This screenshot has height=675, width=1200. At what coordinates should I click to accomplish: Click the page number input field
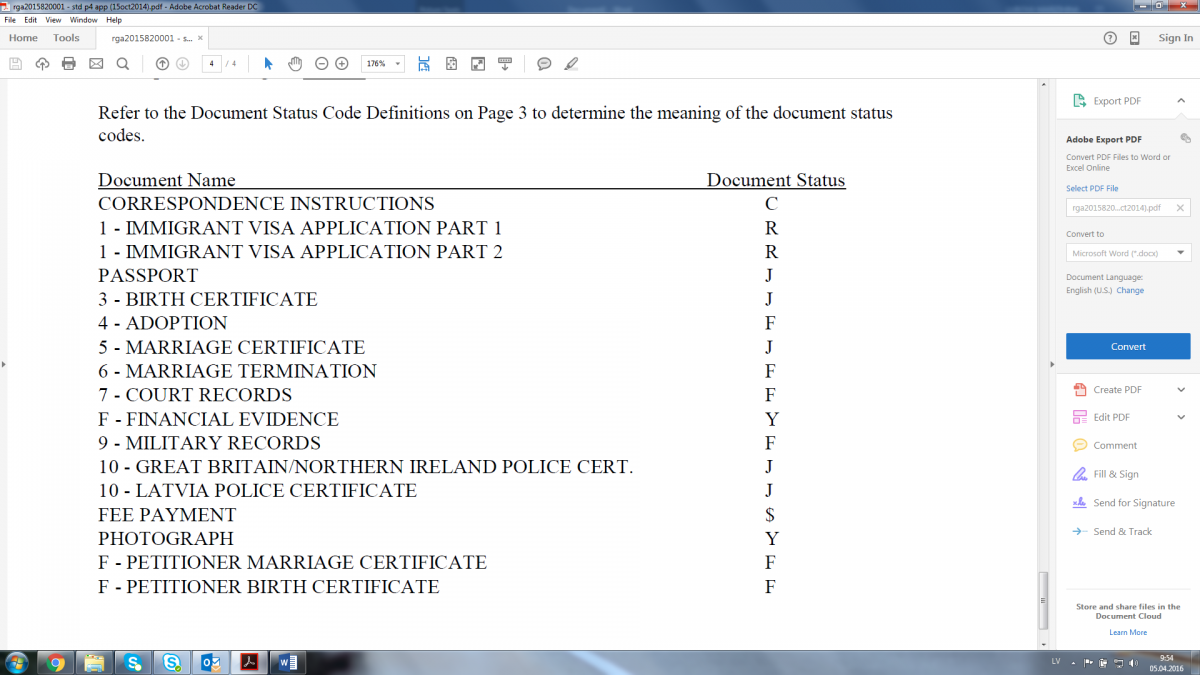point(212,64)
